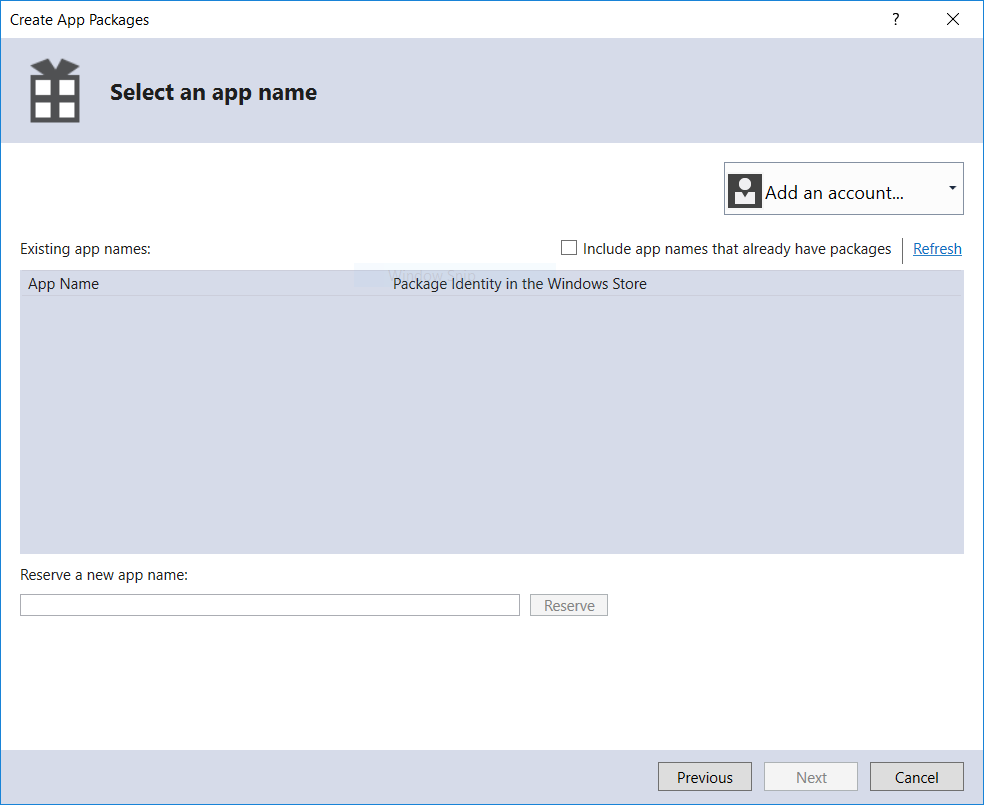984x805 pixels.
Task: Enable Include app names that already have packages
Action: (569, 247)
